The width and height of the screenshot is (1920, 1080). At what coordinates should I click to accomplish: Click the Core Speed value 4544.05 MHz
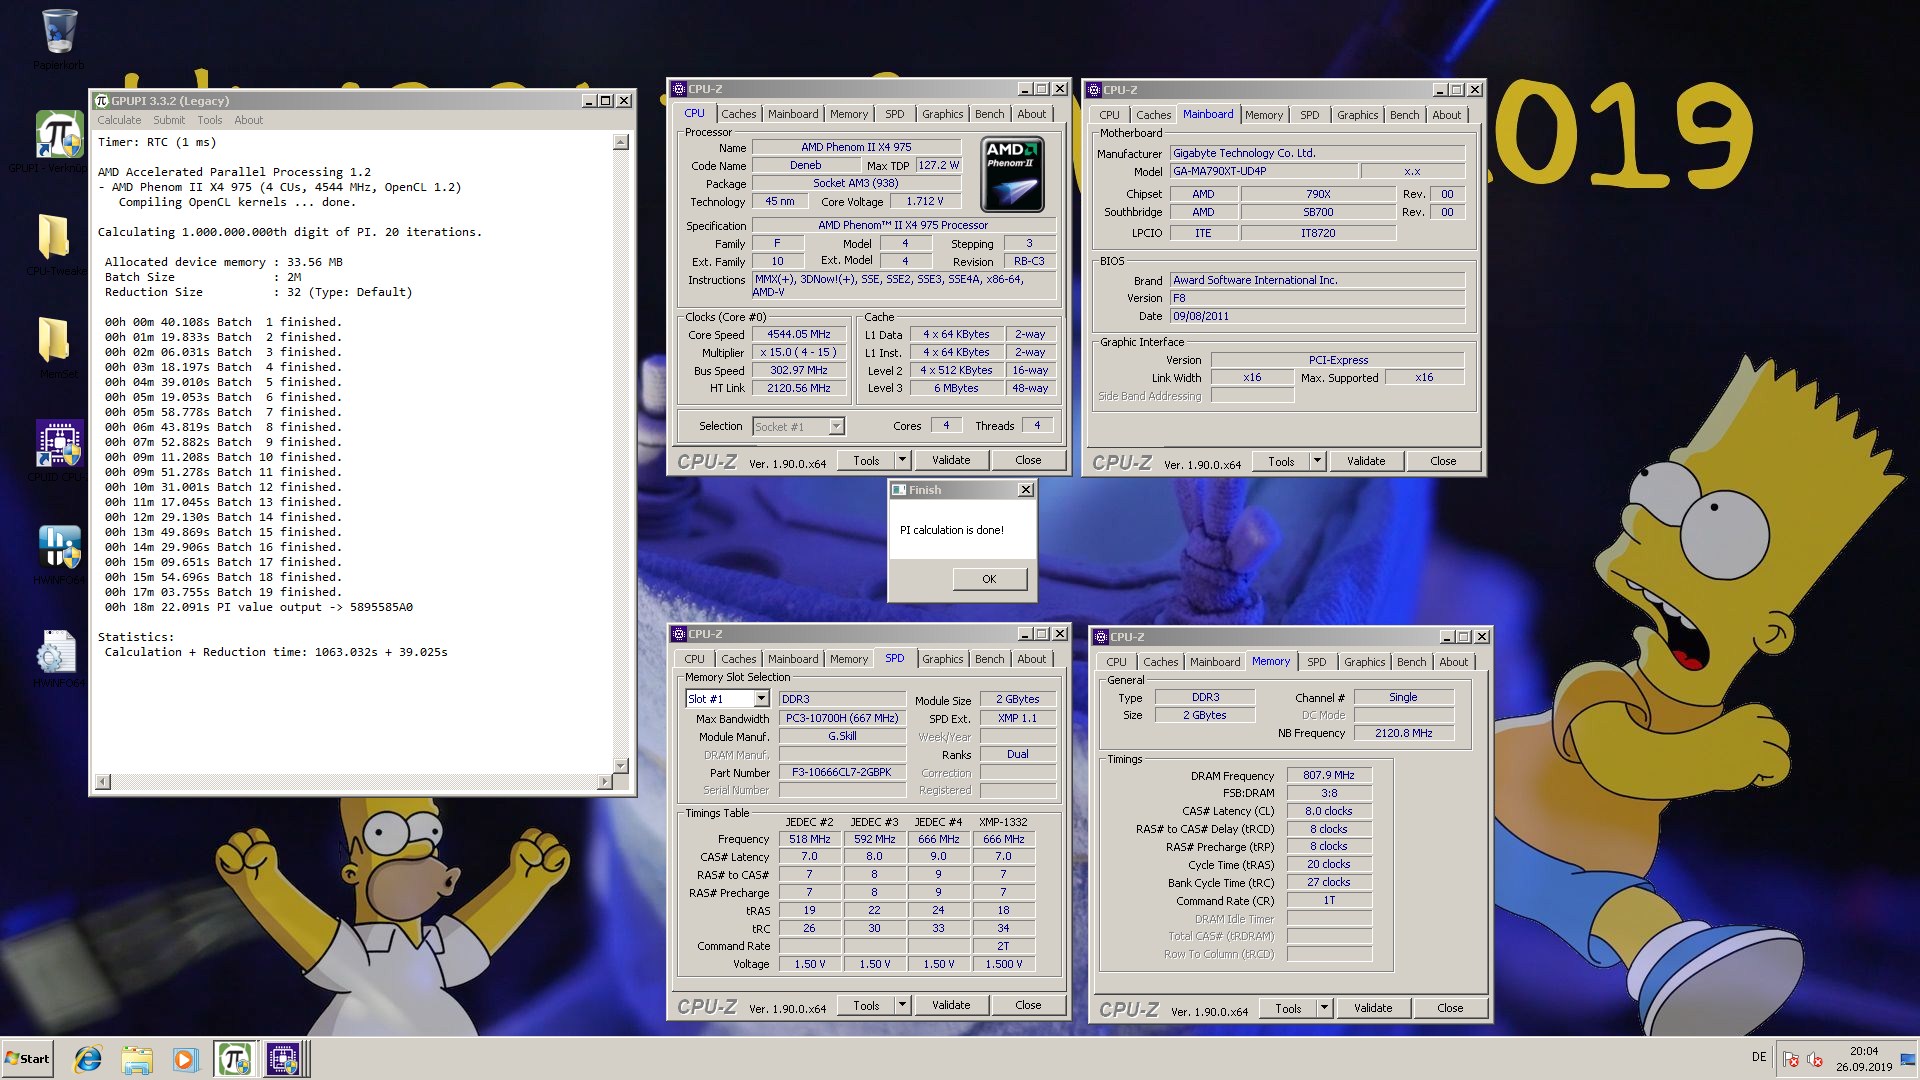pyautogui.click(x=799, y=335)
